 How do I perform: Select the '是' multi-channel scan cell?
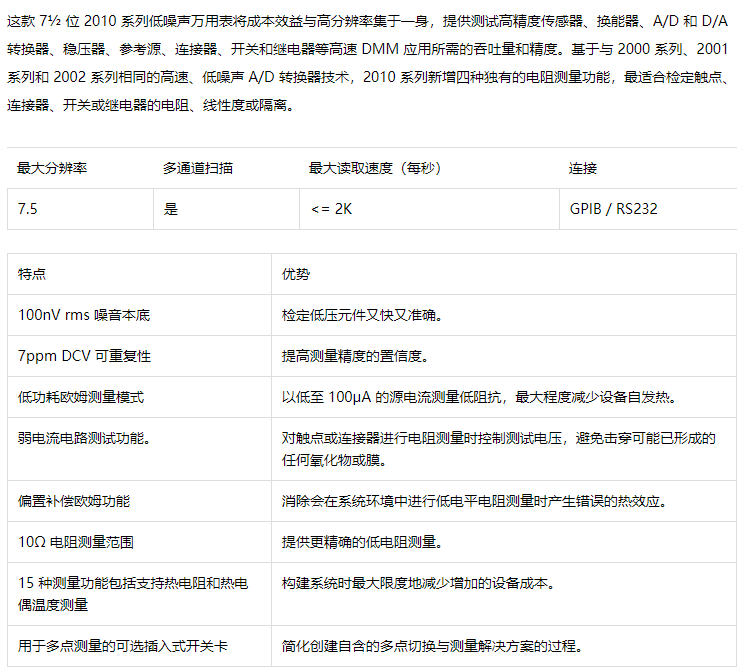(x=227, y=209)
